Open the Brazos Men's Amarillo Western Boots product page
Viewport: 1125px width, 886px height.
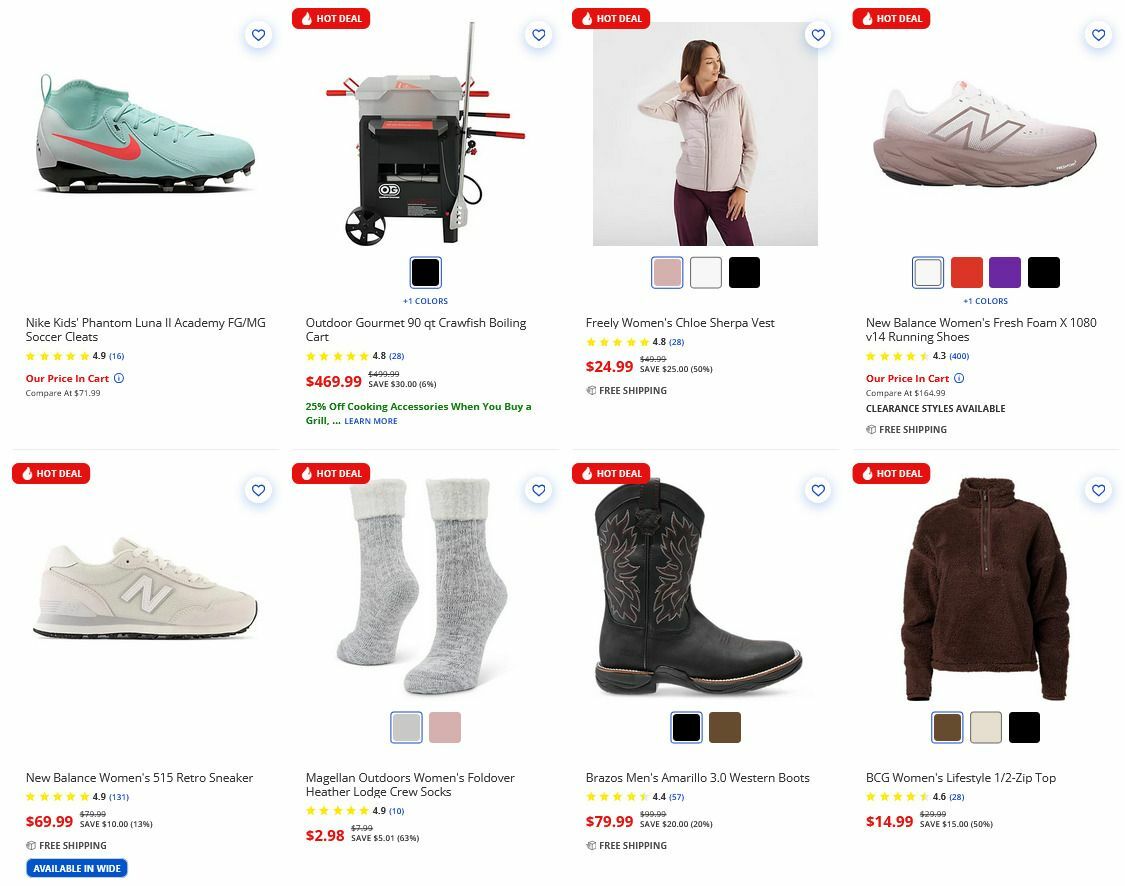(697, 777)
